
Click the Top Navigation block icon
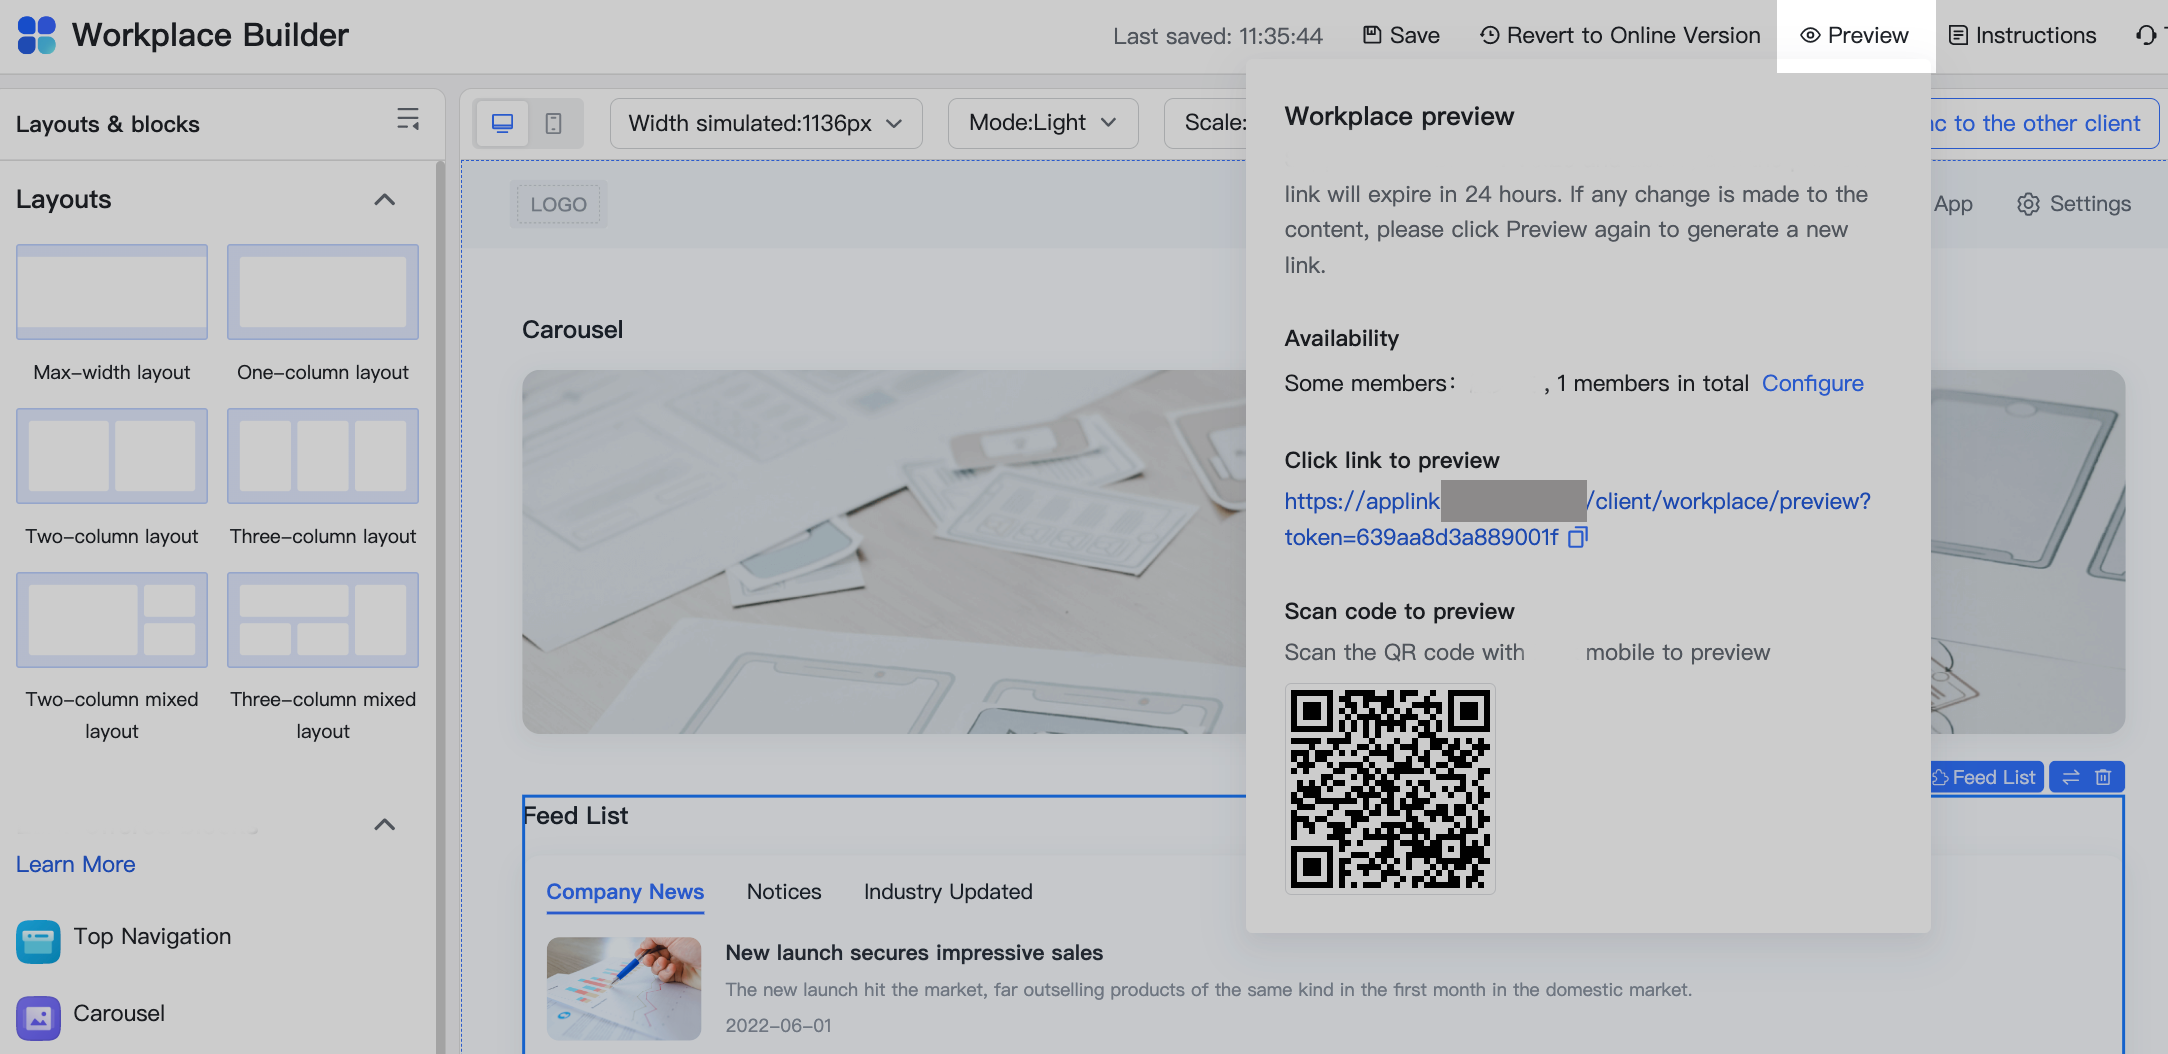coord(38,941)
